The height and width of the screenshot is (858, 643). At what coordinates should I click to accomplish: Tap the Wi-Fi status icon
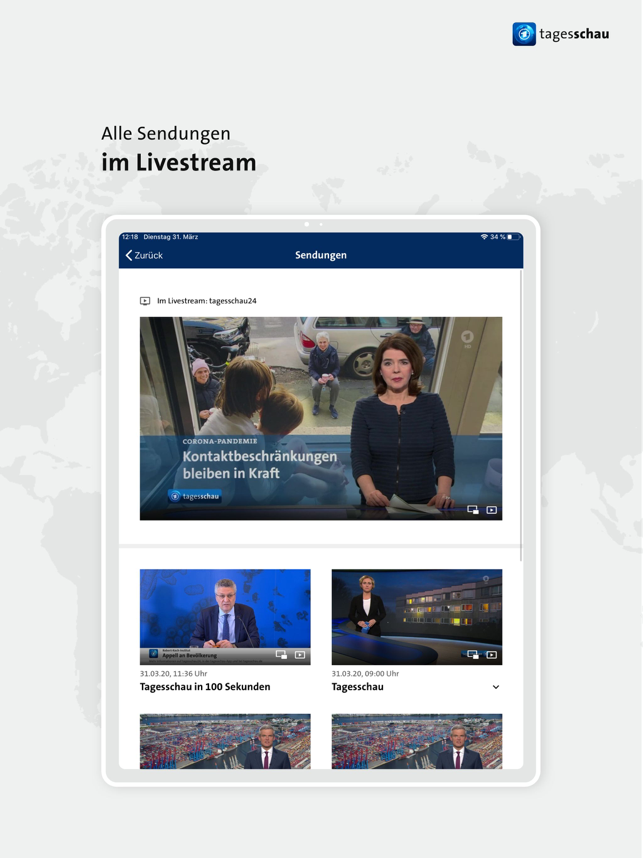pyautogui.click(x=484, y=237)
